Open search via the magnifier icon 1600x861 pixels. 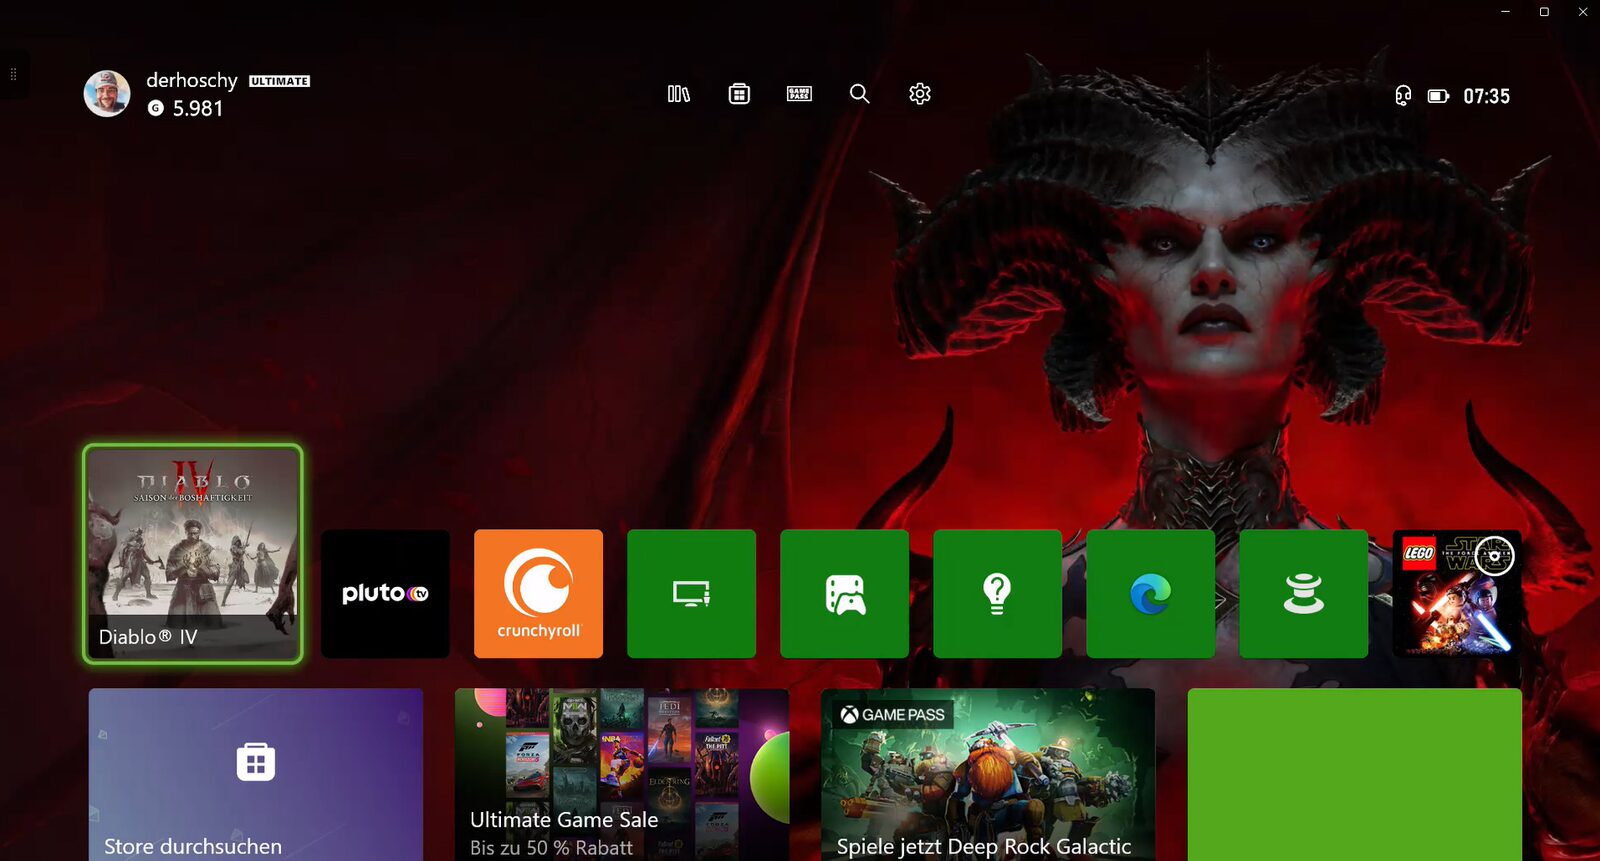point(859,94)
